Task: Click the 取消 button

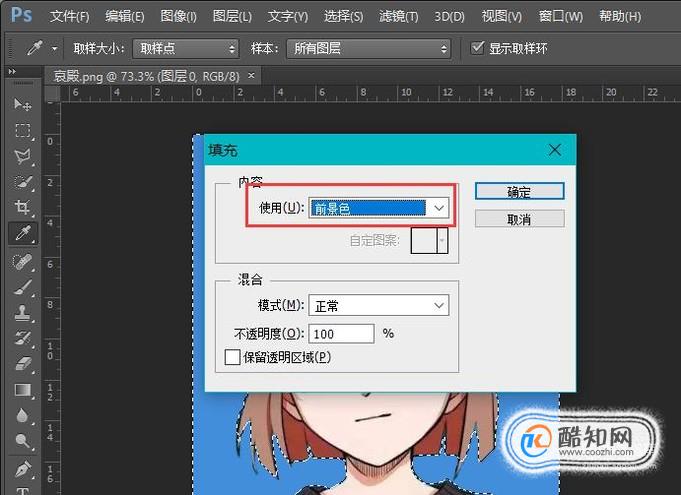Action: pyautogui.click(x=519, y=219)
